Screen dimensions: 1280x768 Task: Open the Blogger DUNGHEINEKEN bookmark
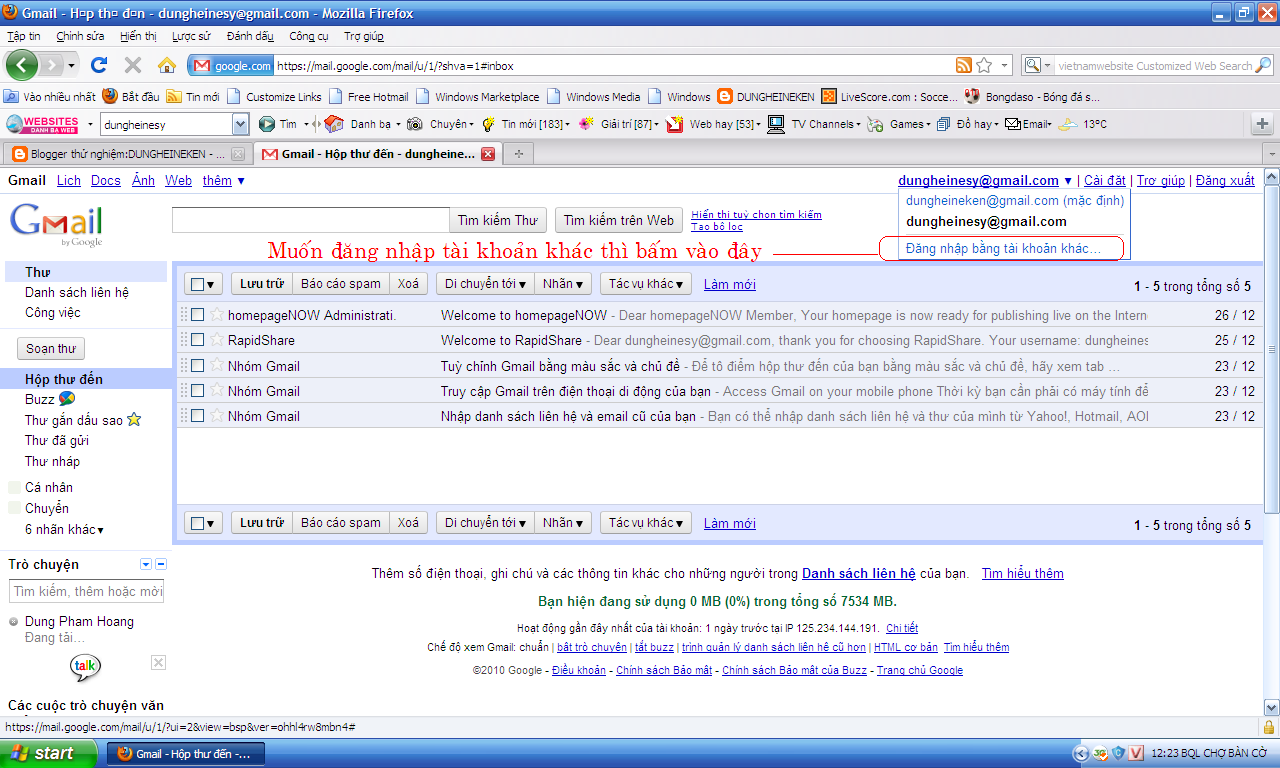click(x=766, y=97)
